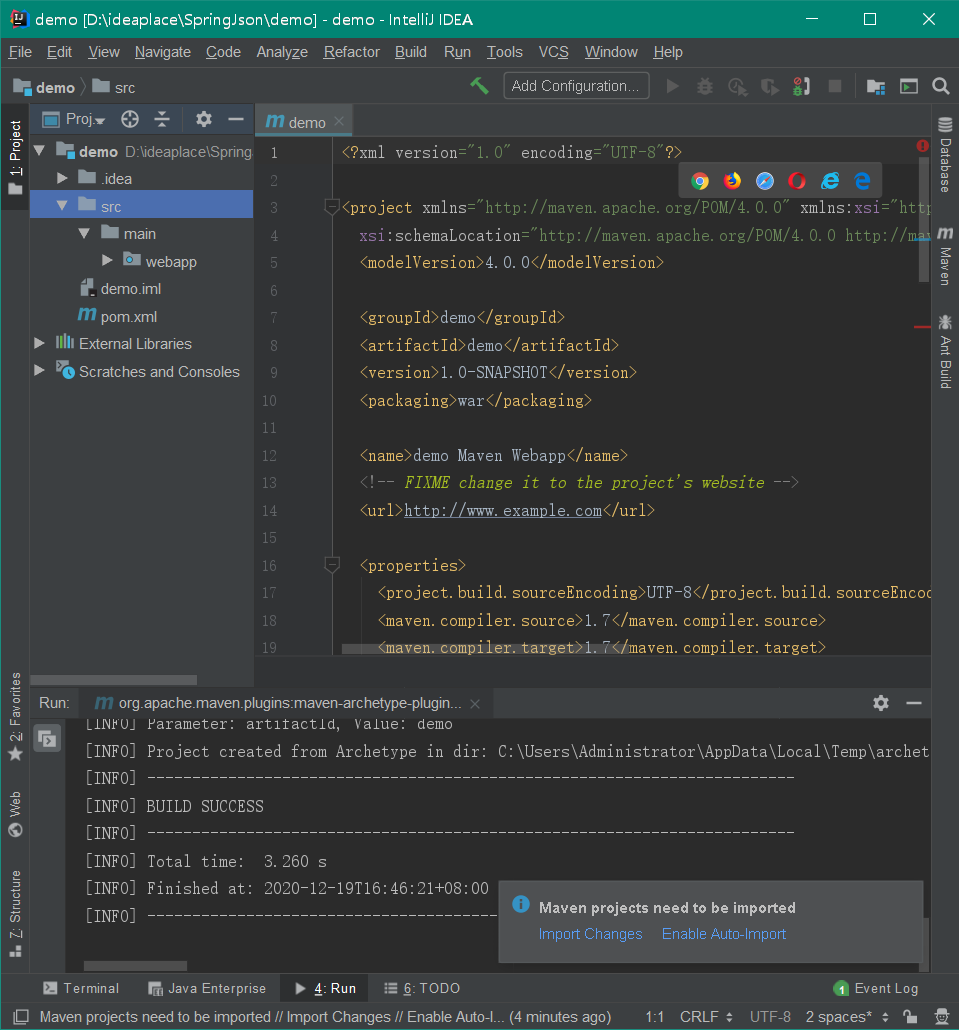
Task: Collapse the main folder
Action: [x=84, y=233]
